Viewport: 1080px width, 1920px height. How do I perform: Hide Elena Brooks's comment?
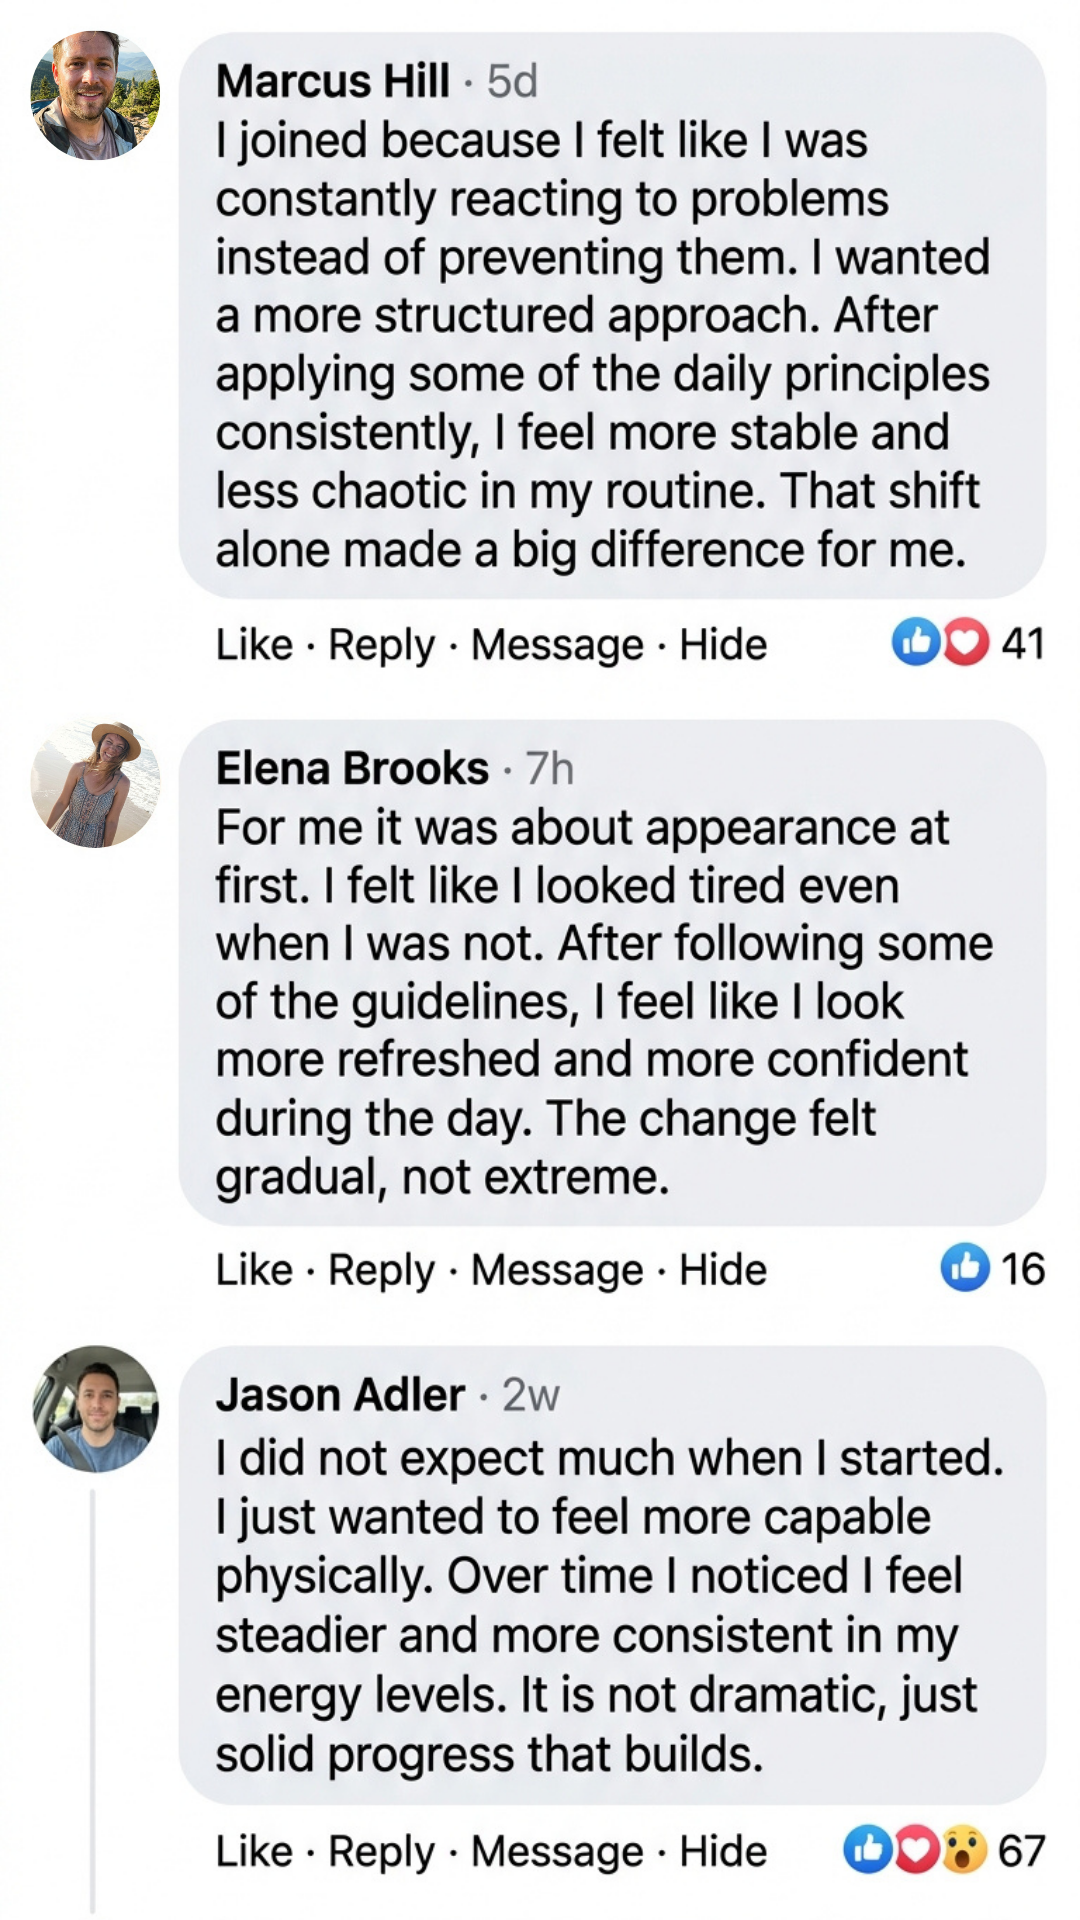722,1270
